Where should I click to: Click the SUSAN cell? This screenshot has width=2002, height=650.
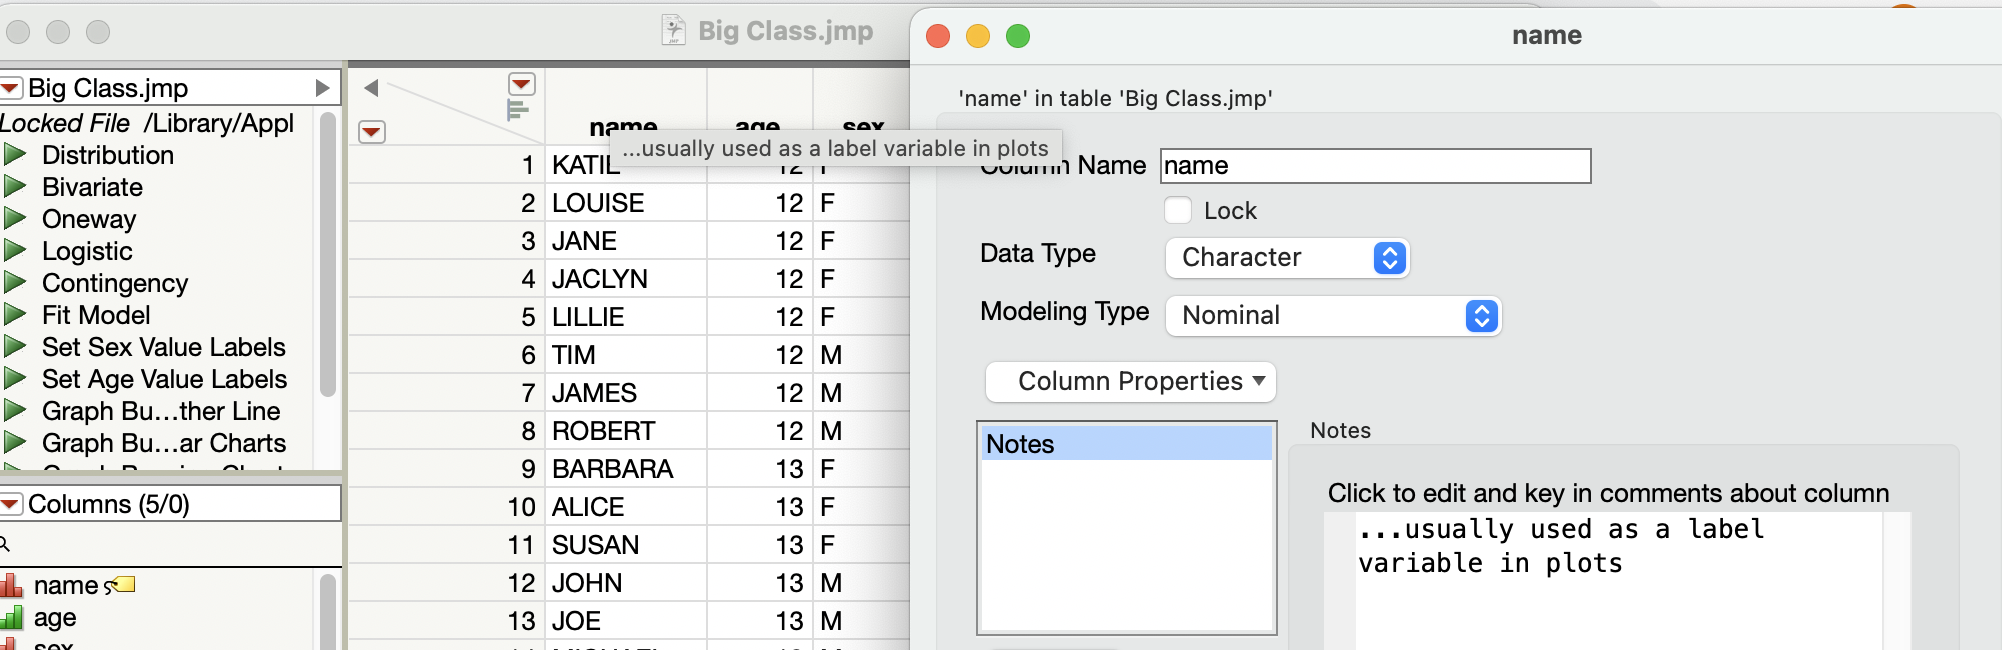[x=626, y=545]
